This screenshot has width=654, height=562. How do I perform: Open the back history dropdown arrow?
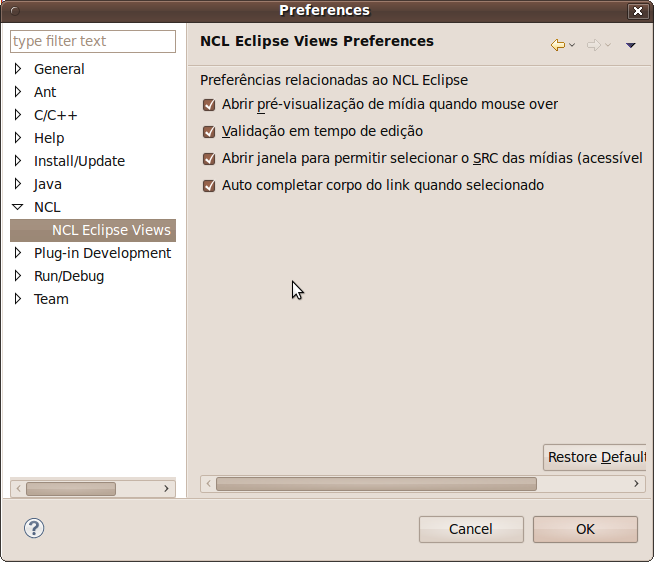tap(572, 45)
